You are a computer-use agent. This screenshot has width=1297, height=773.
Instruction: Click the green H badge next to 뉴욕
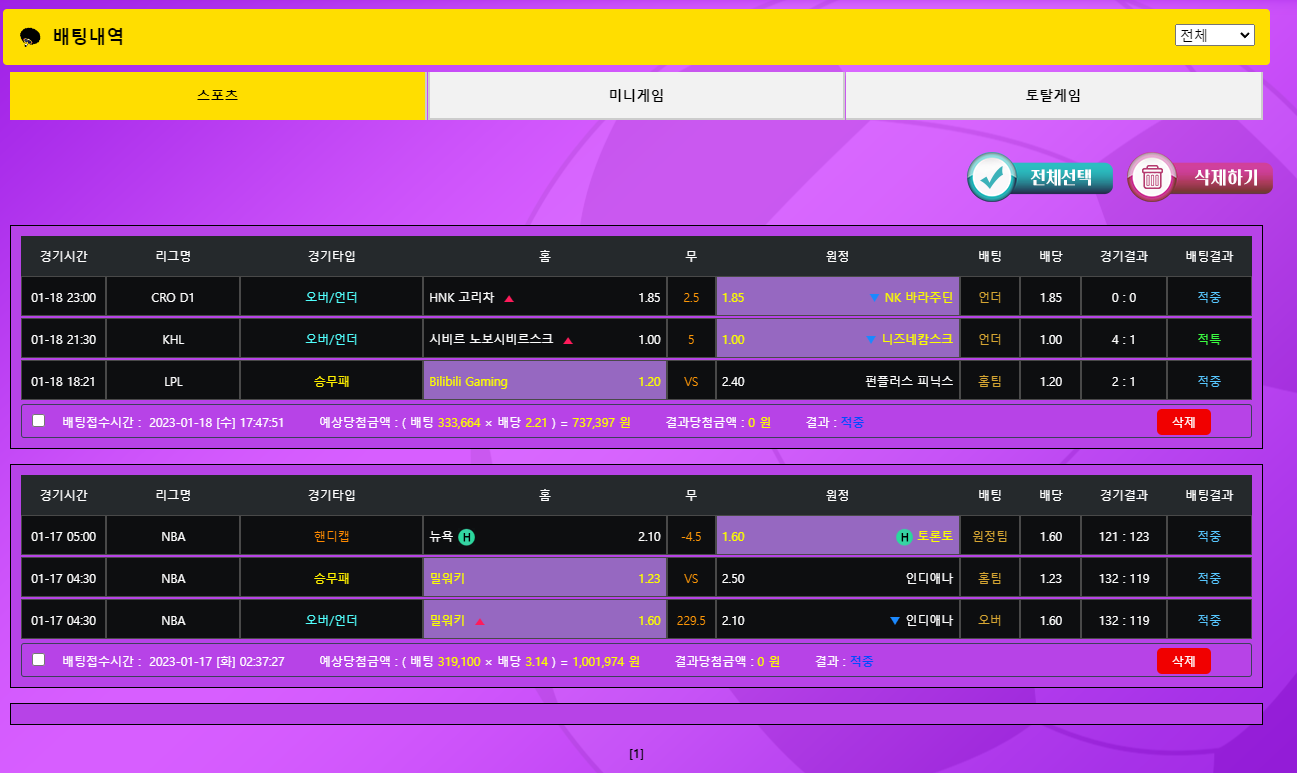466,537
